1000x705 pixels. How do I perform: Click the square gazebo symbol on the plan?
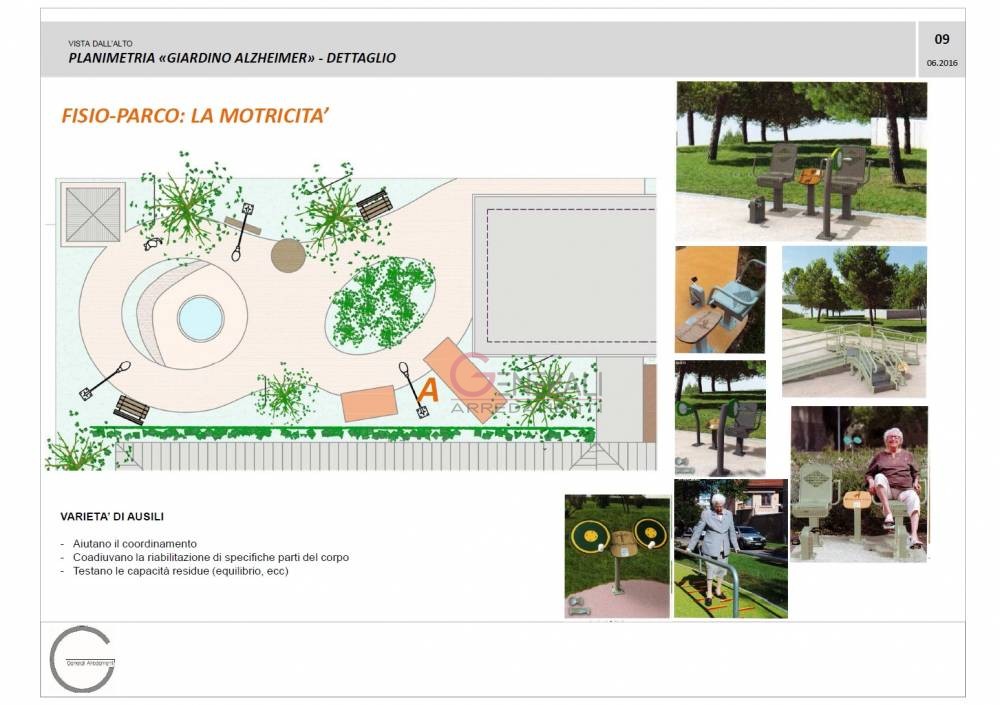(92, 214)
